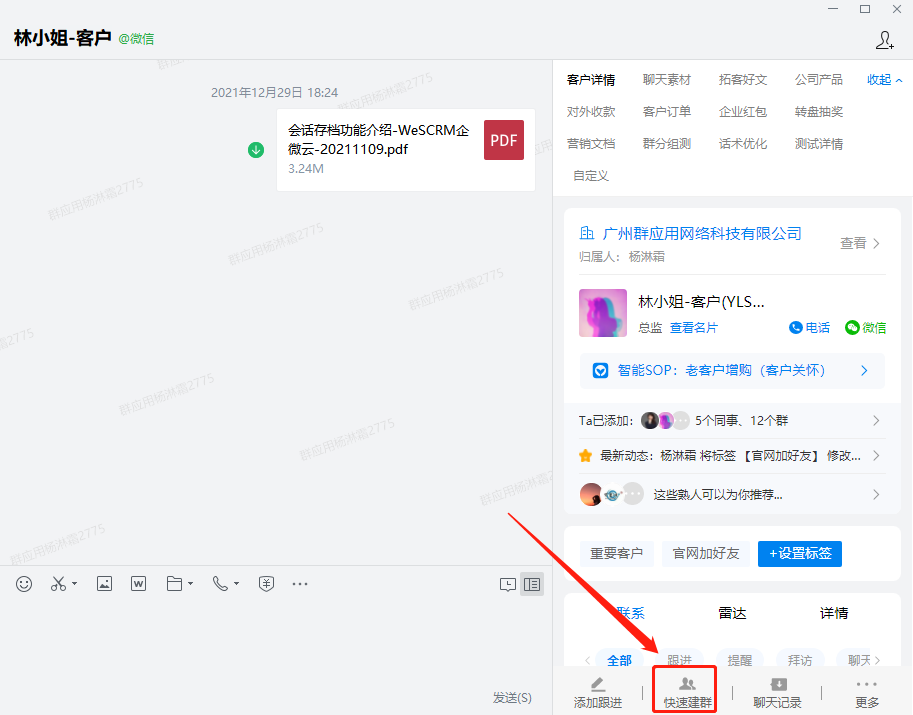The width and height of the screenshot is (913, 715).
Task: Click the +设置标签 button
Action: (x=799, y=553)
